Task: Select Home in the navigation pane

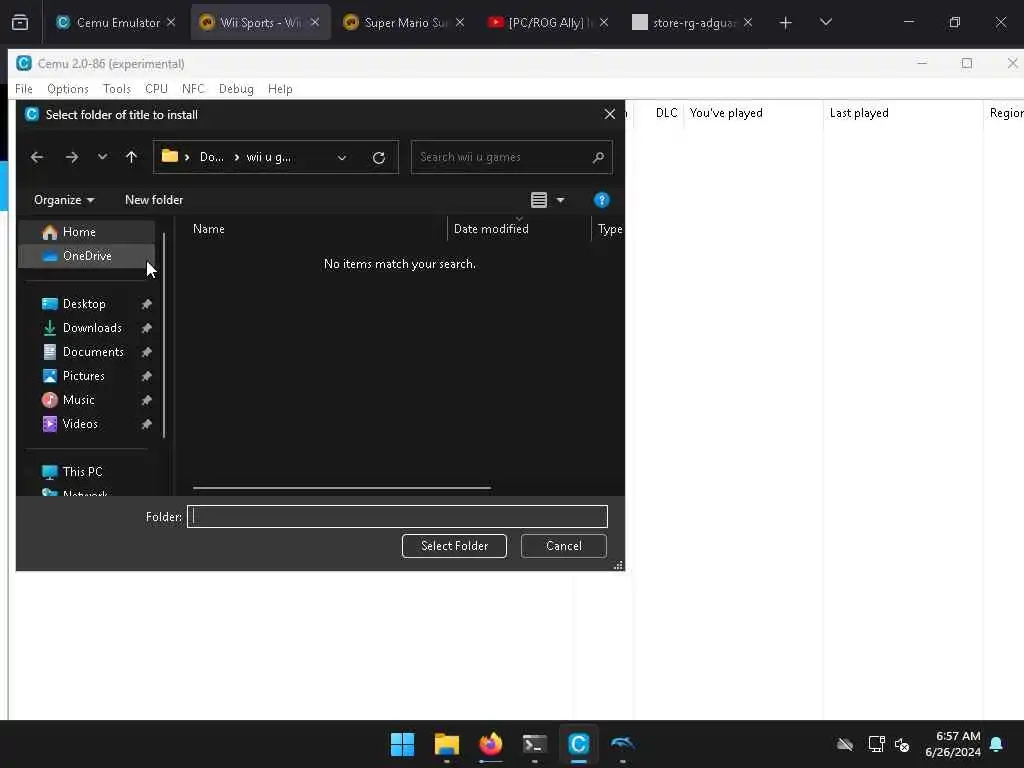Action: (87, 232)
